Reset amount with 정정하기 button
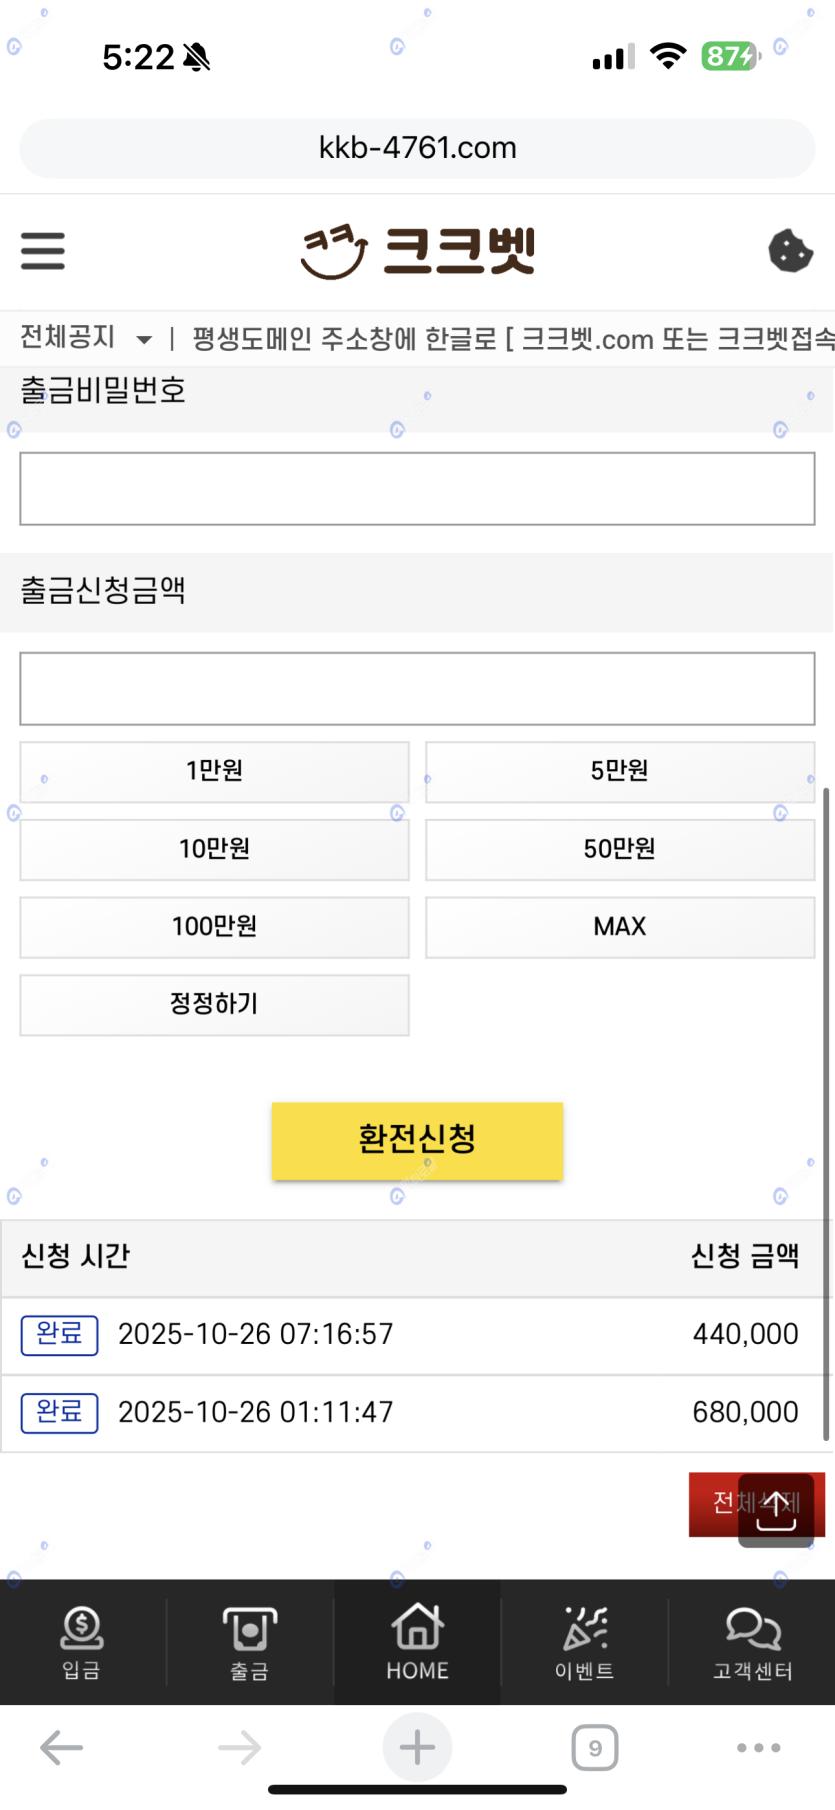 click(x=214, y=1004)
